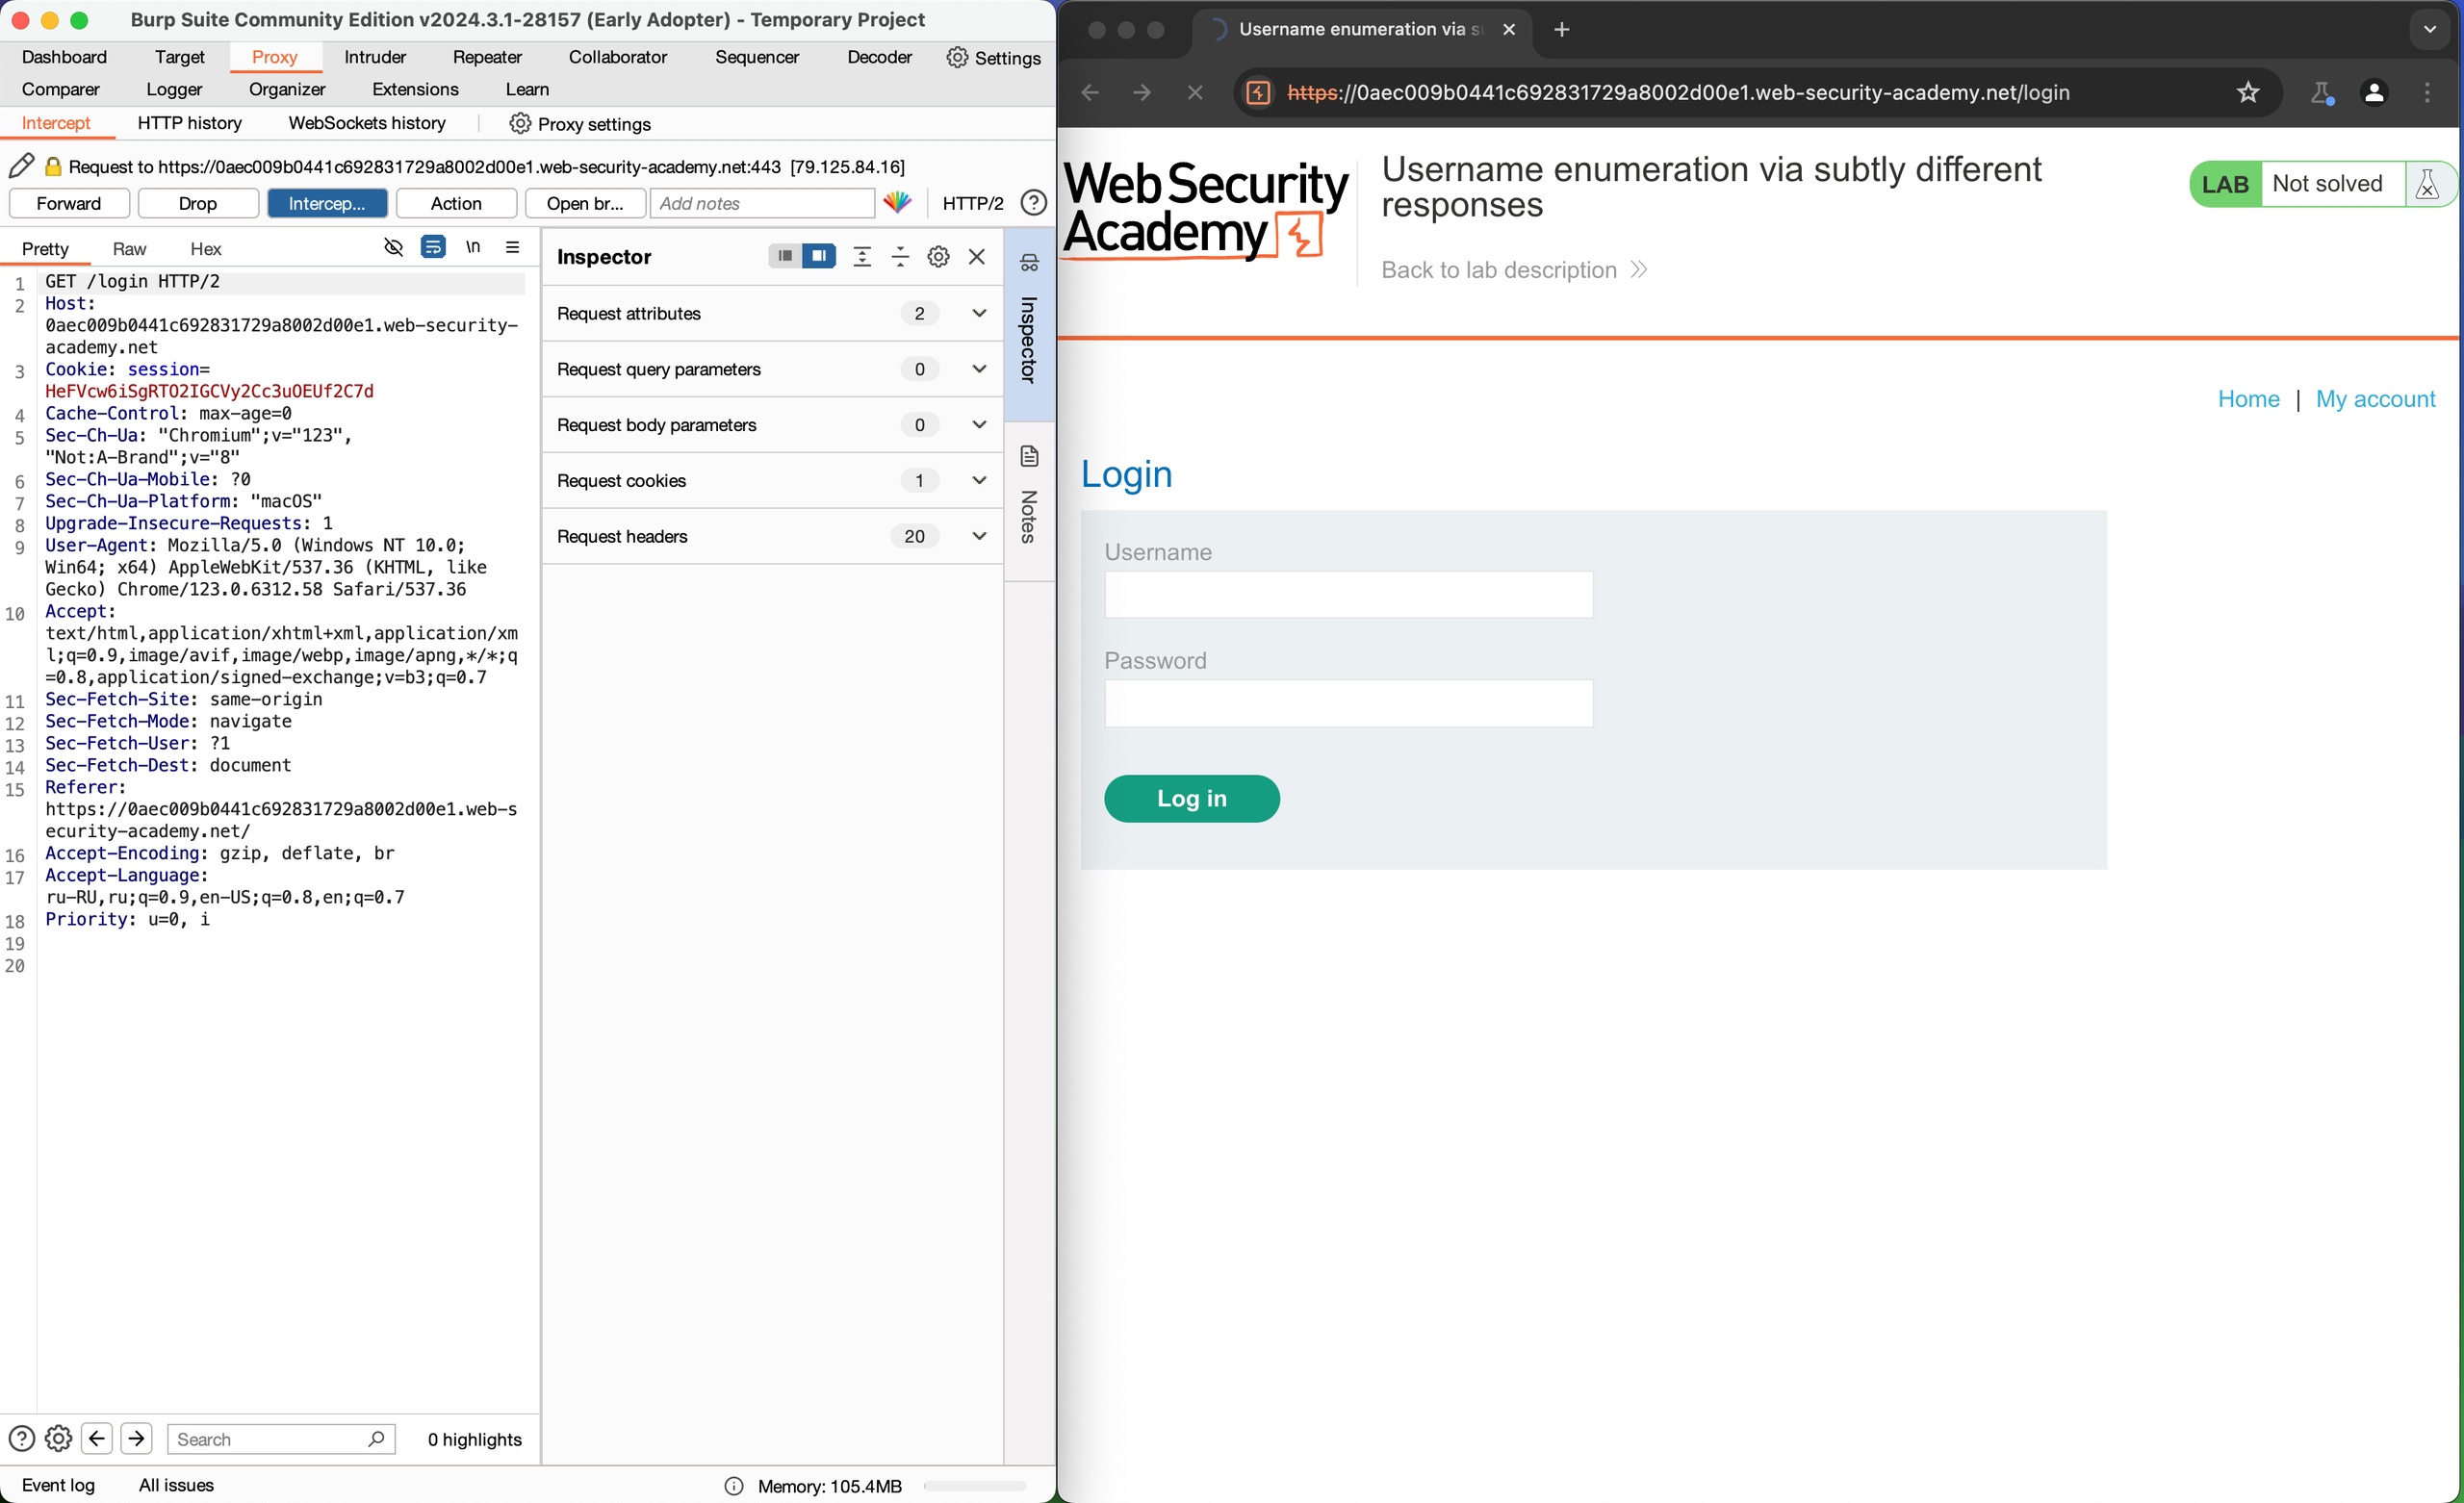Viewport: 2464px width, 1503px height.
Task: Click the Drop button to discard request
Action: [x=197, y=204]
